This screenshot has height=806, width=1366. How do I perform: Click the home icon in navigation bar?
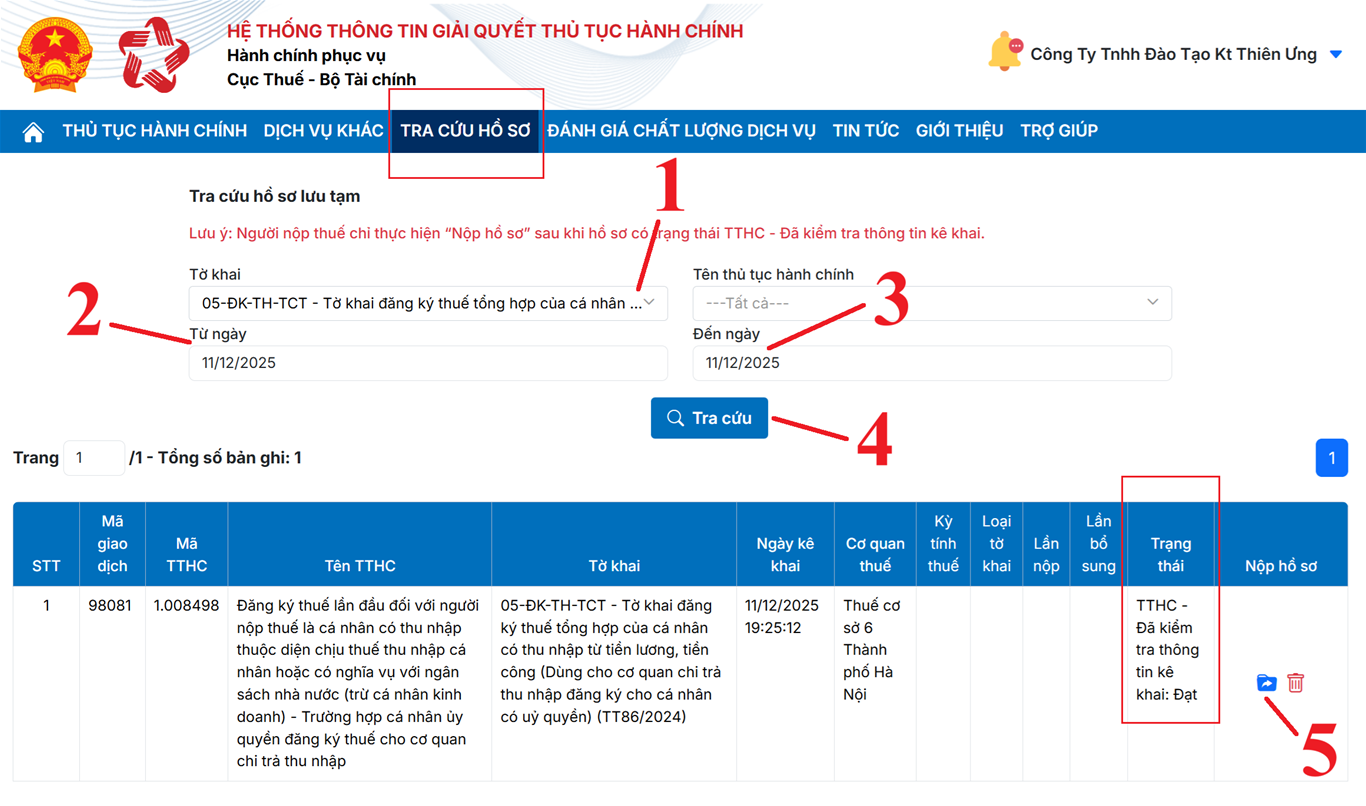coord(33,132)
